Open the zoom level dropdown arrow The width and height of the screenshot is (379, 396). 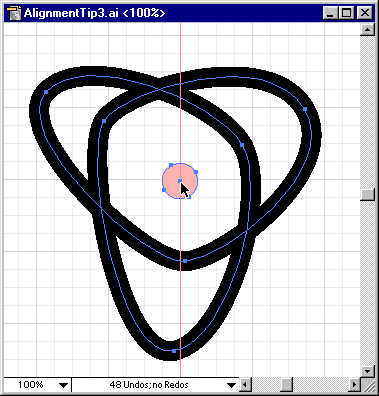click(63, 385)
